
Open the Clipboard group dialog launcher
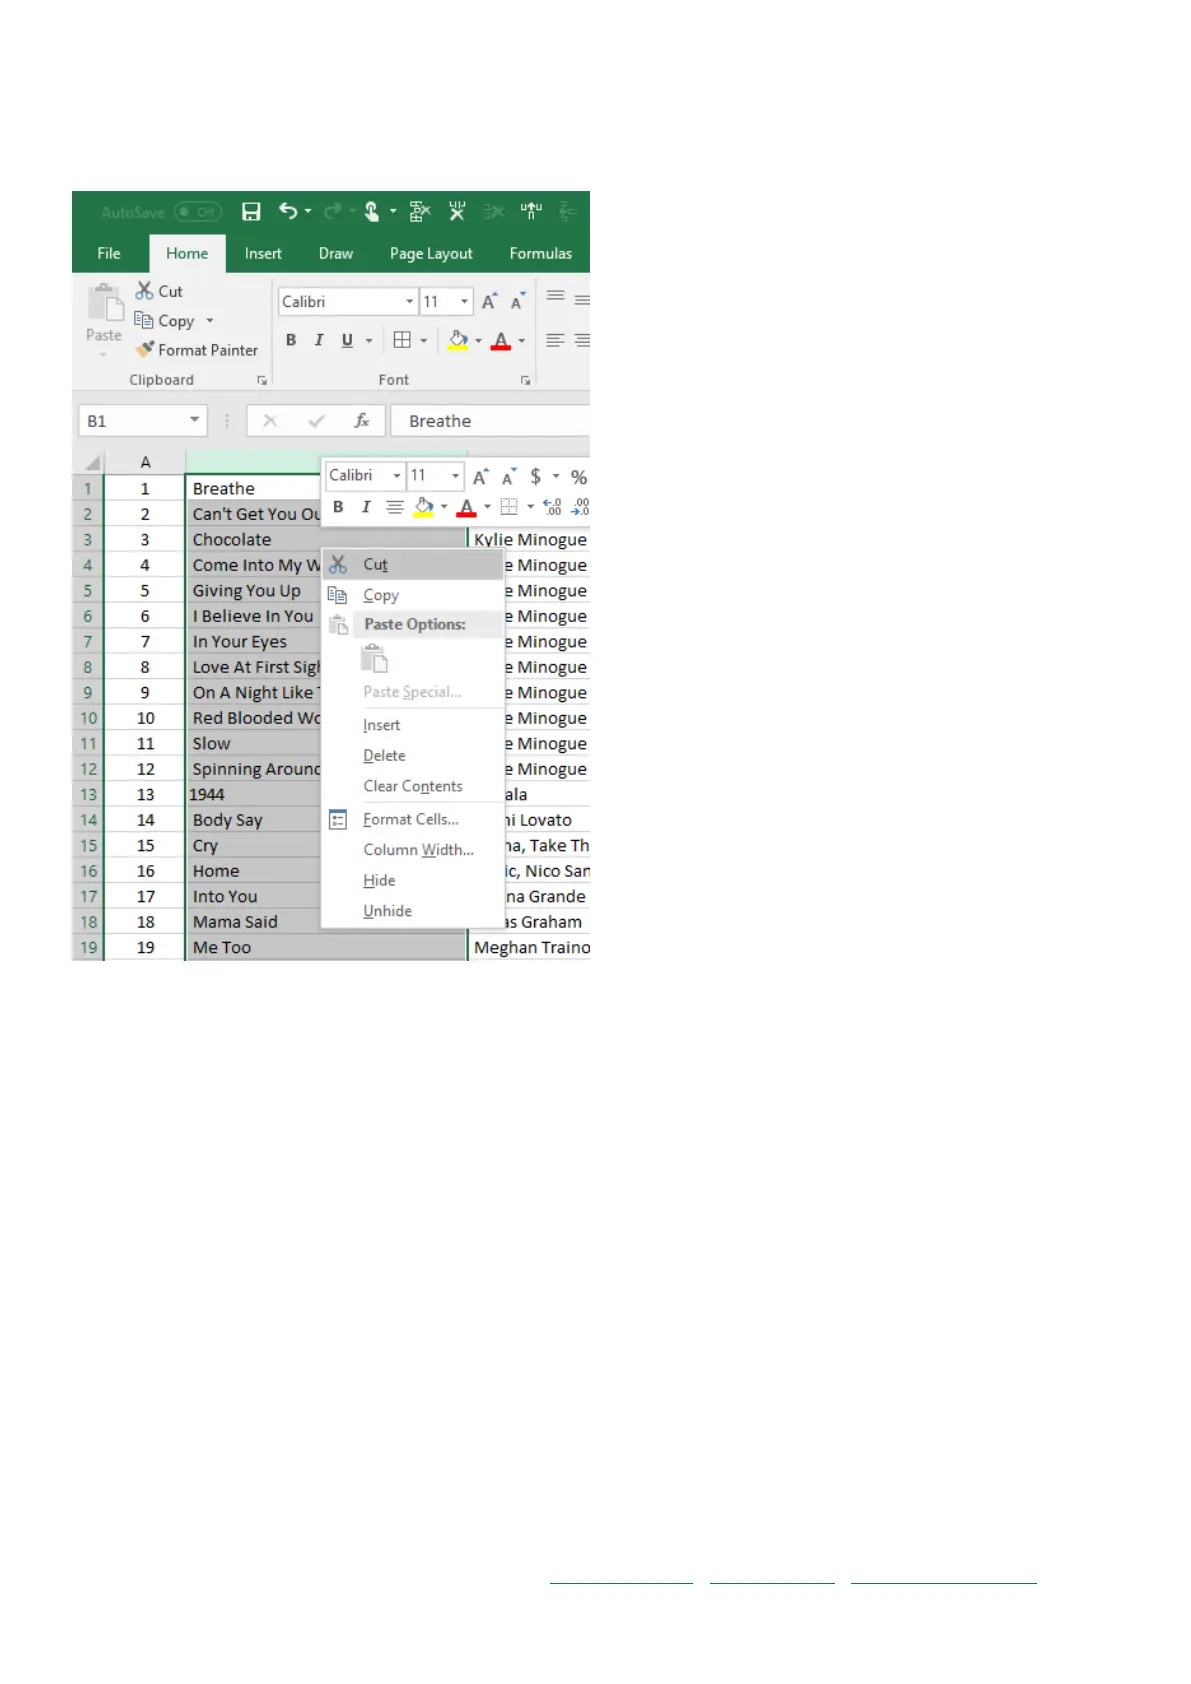pos(262,381)
